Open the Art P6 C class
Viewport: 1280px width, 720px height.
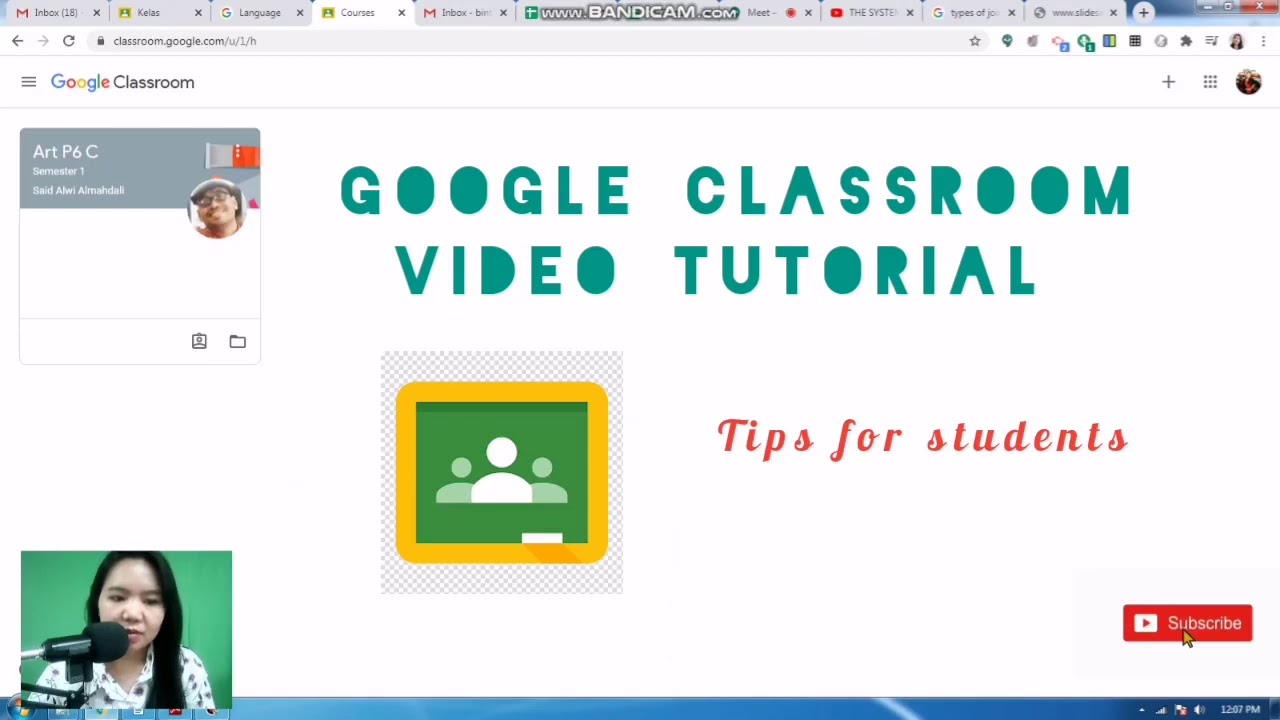[x=65, y=152]
